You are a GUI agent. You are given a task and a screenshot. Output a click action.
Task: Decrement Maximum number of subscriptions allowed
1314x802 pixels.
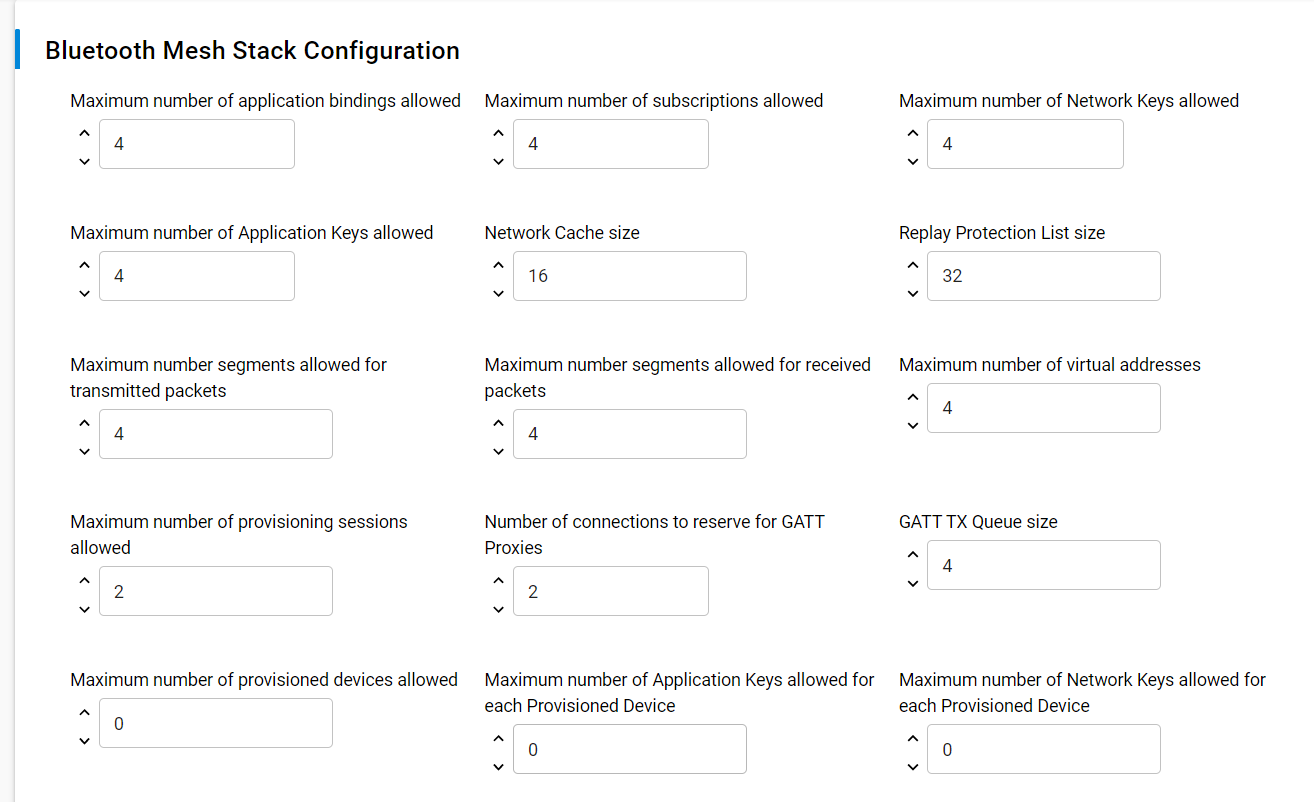pos(498,161)
